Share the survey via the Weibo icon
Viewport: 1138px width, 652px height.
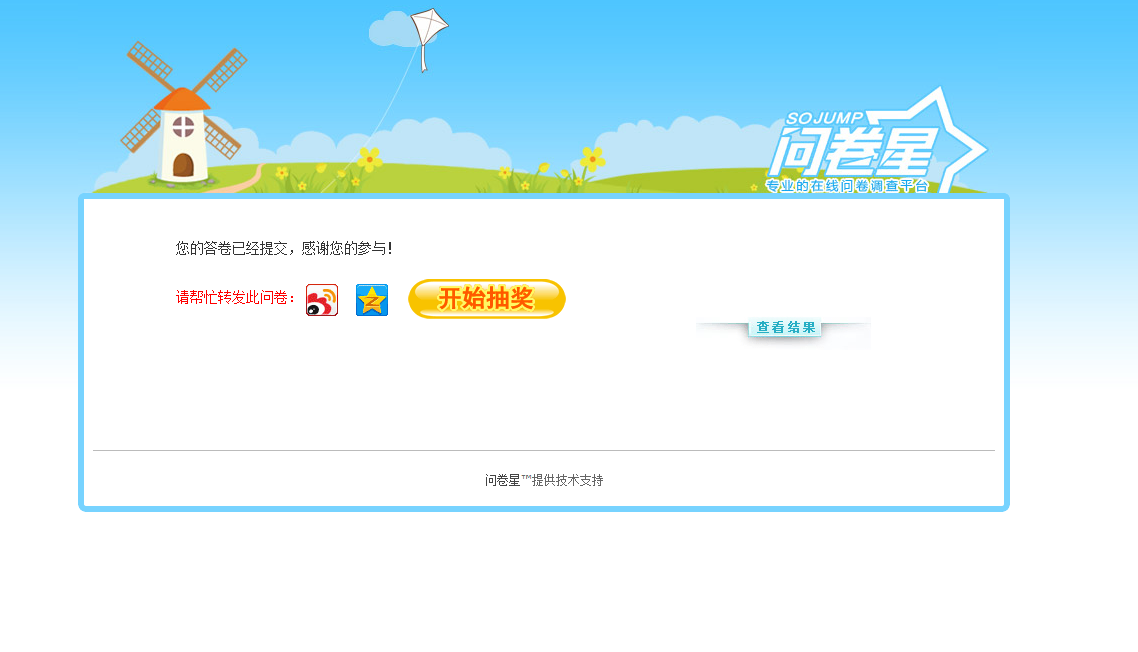(x=322, y=300)
